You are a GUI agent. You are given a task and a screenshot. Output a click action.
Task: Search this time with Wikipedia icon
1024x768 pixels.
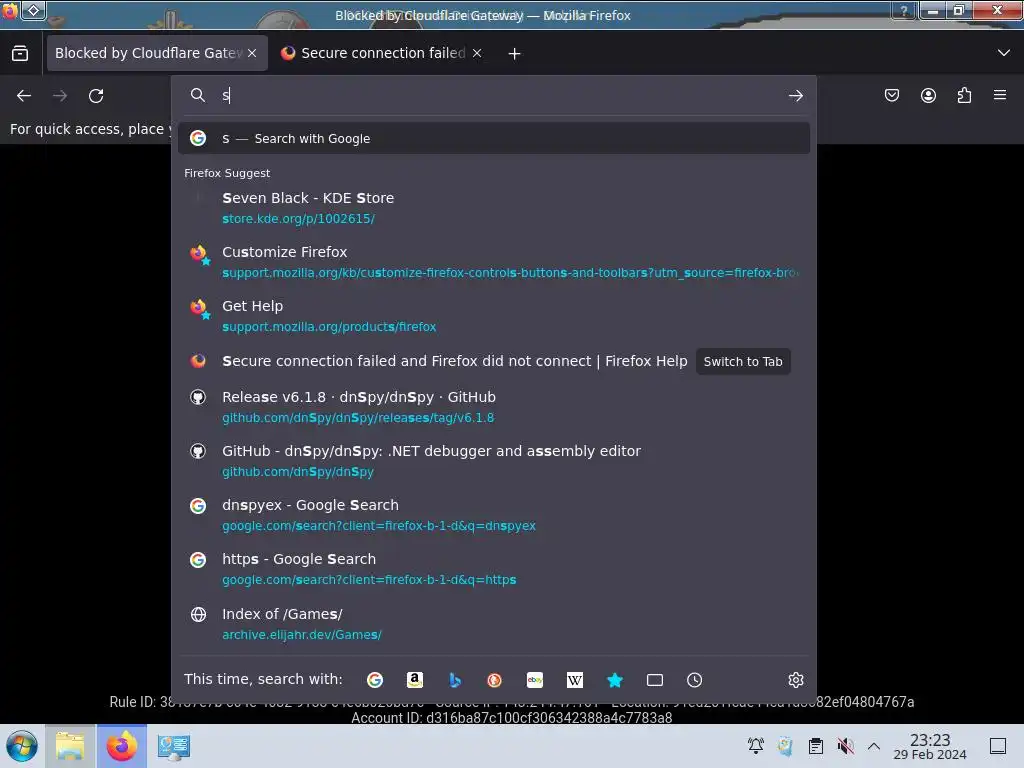[575, 680]
